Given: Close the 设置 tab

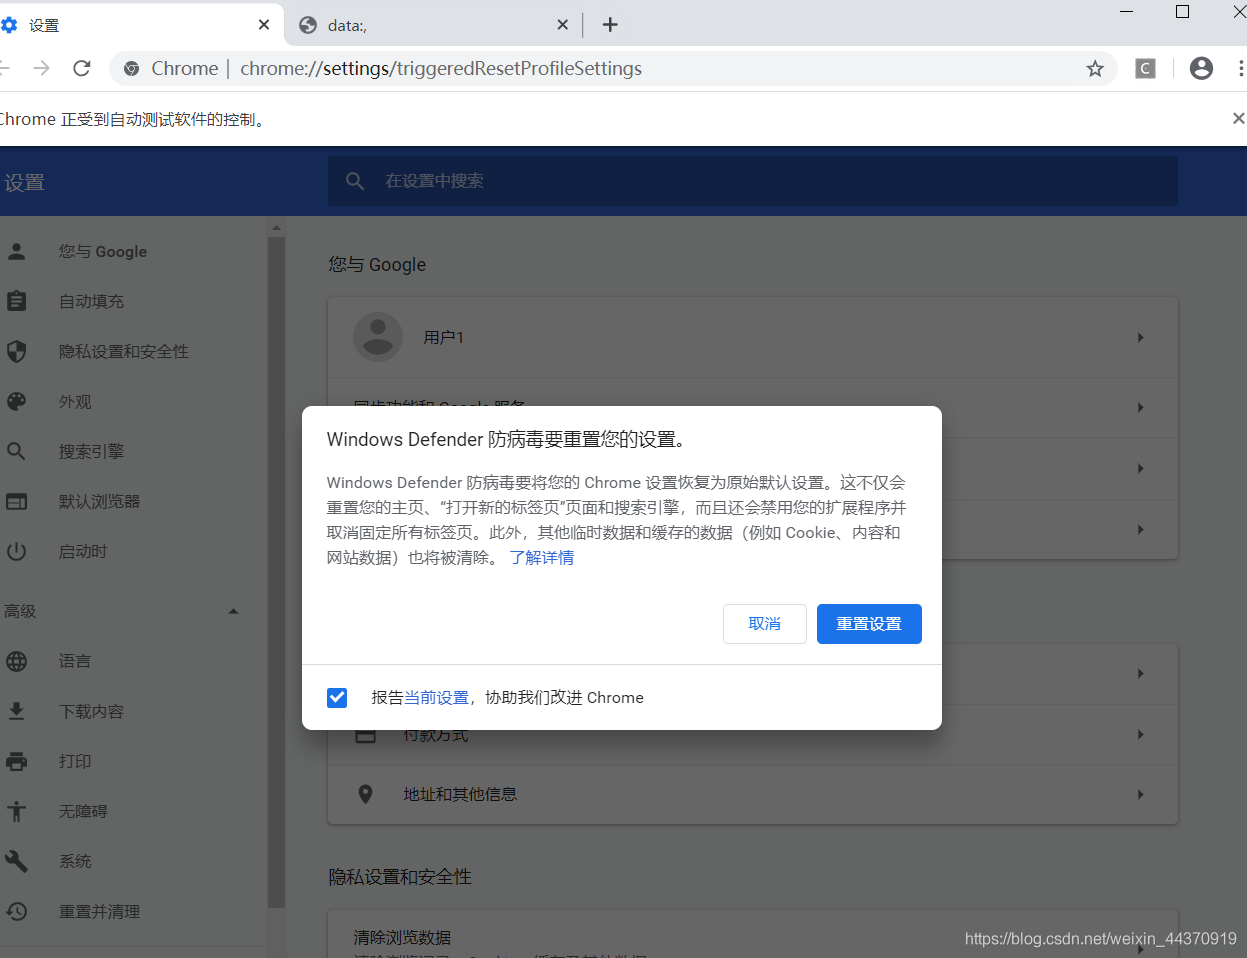Looking at the screenshot, I should point(264,25).
